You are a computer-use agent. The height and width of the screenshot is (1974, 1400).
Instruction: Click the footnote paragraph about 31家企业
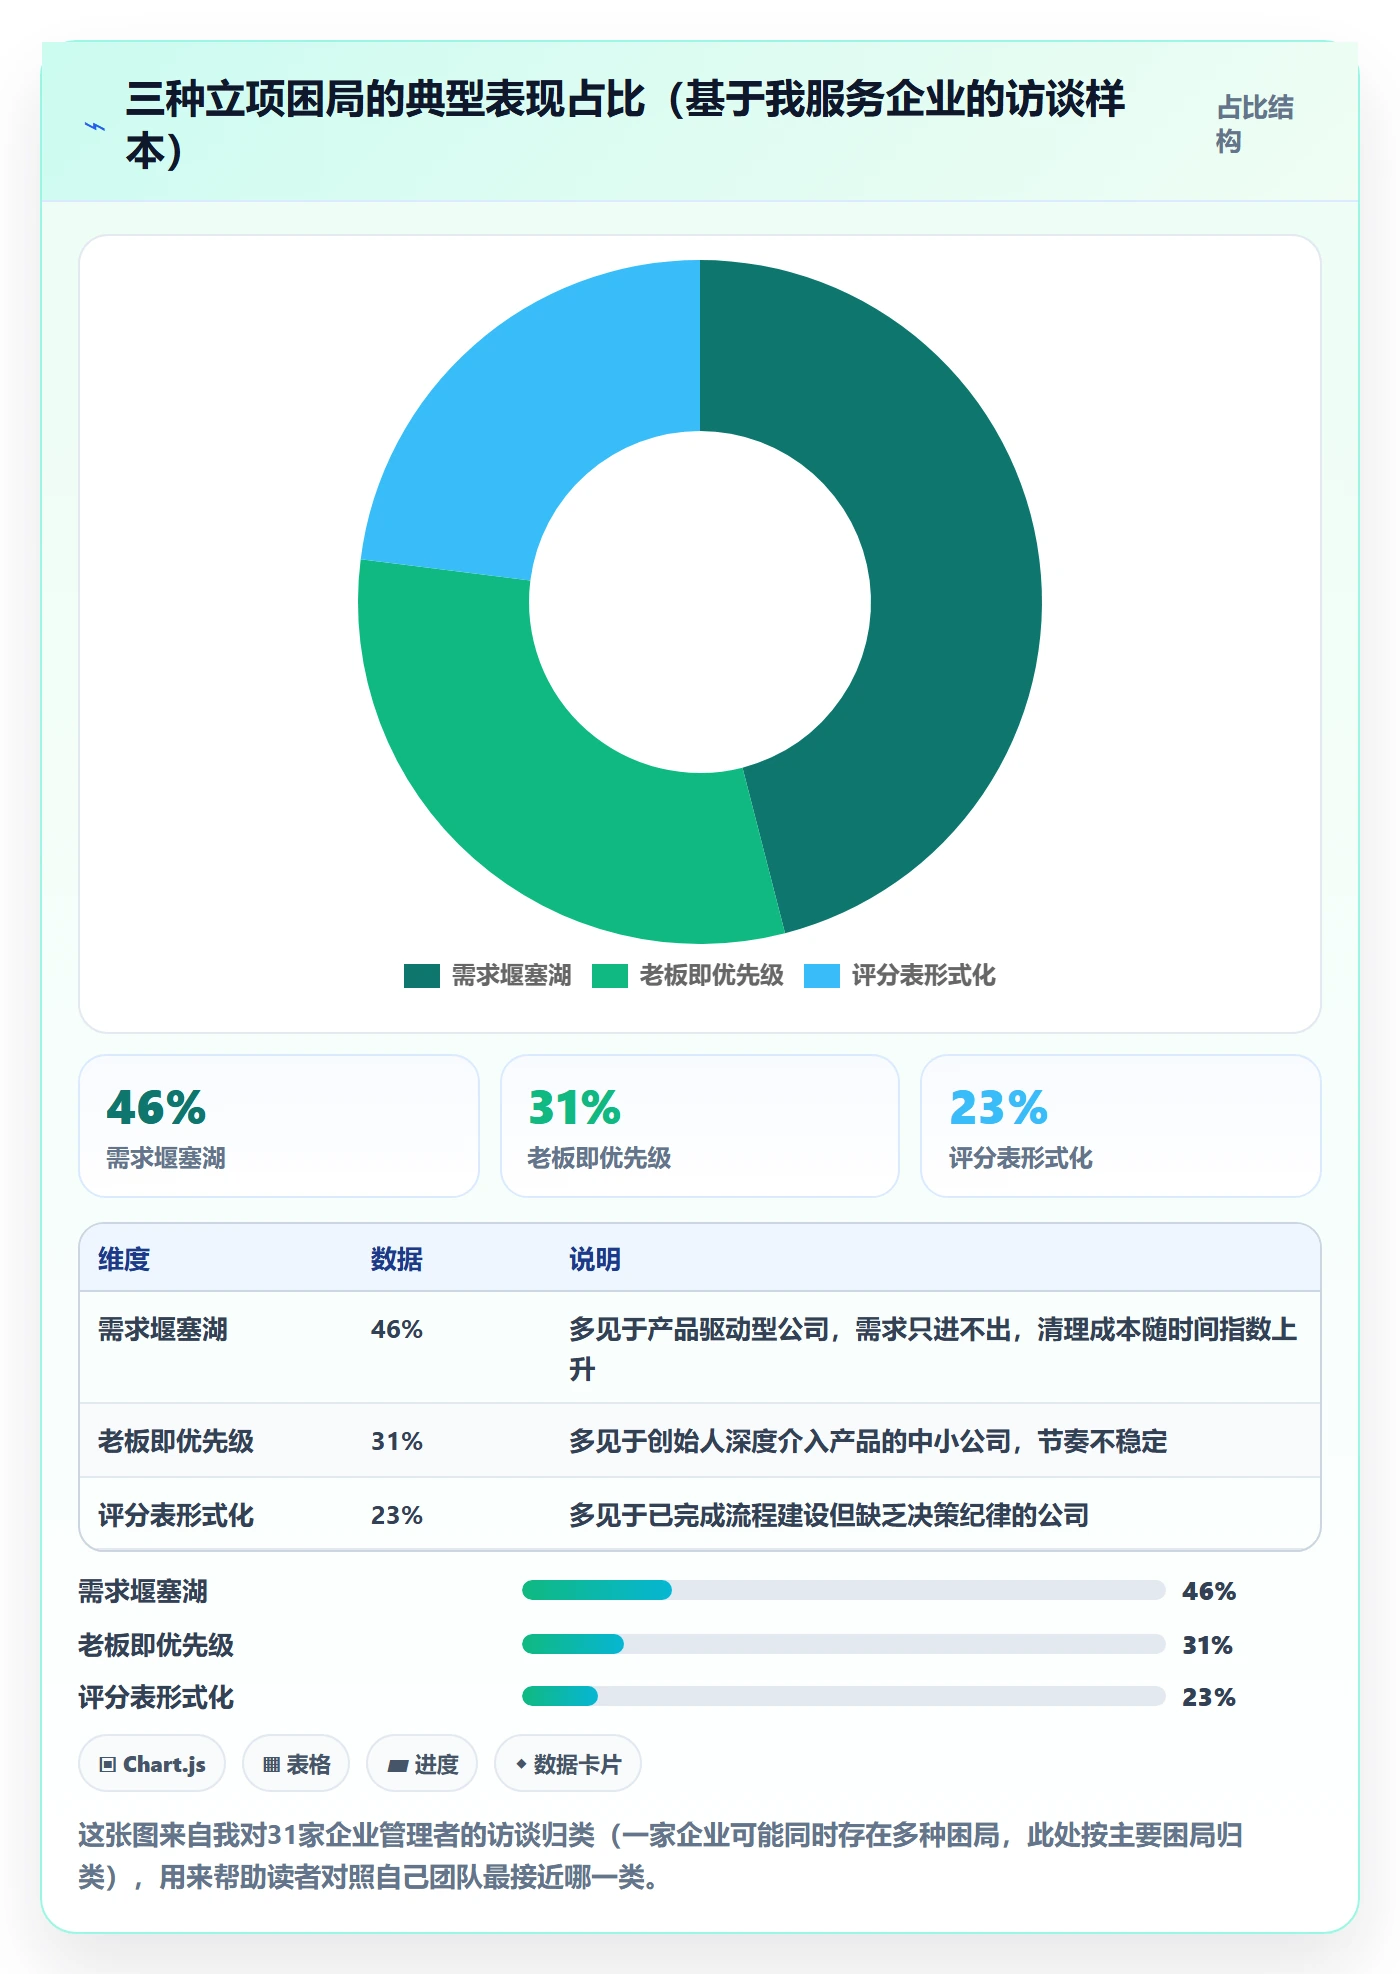[x=660, y=1856]
